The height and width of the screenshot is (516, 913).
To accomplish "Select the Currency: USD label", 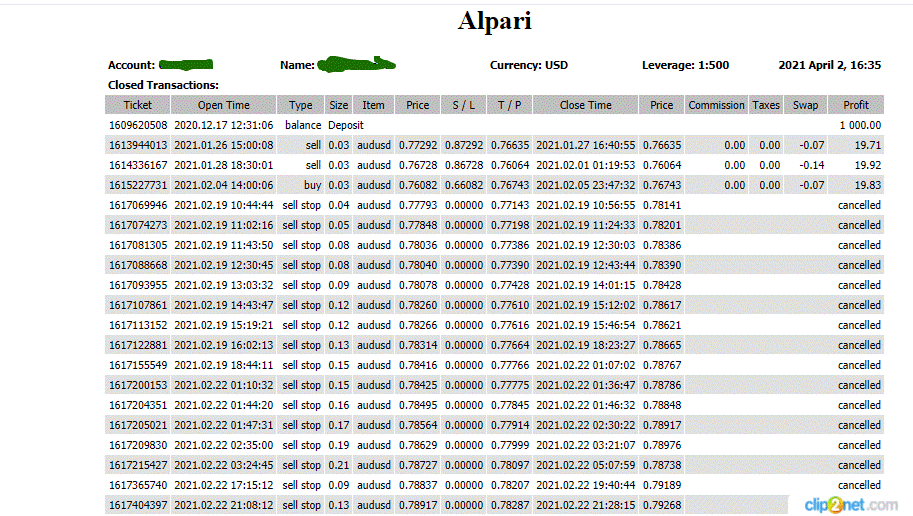I will tap(529, 65).
